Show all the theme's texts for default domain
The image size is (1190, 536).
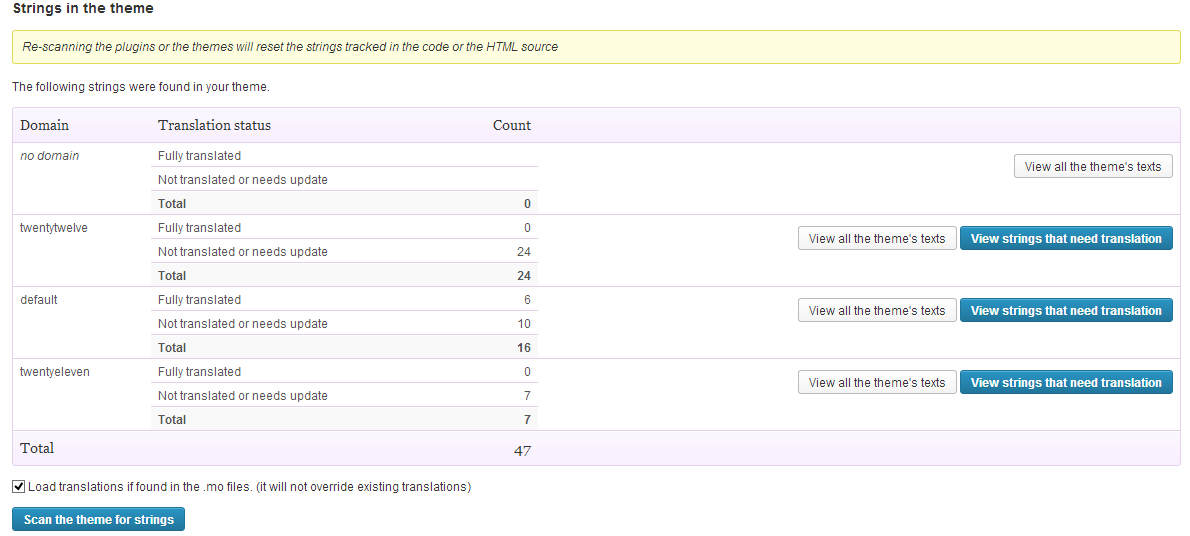pyautogui.click(x=876, y=311)
